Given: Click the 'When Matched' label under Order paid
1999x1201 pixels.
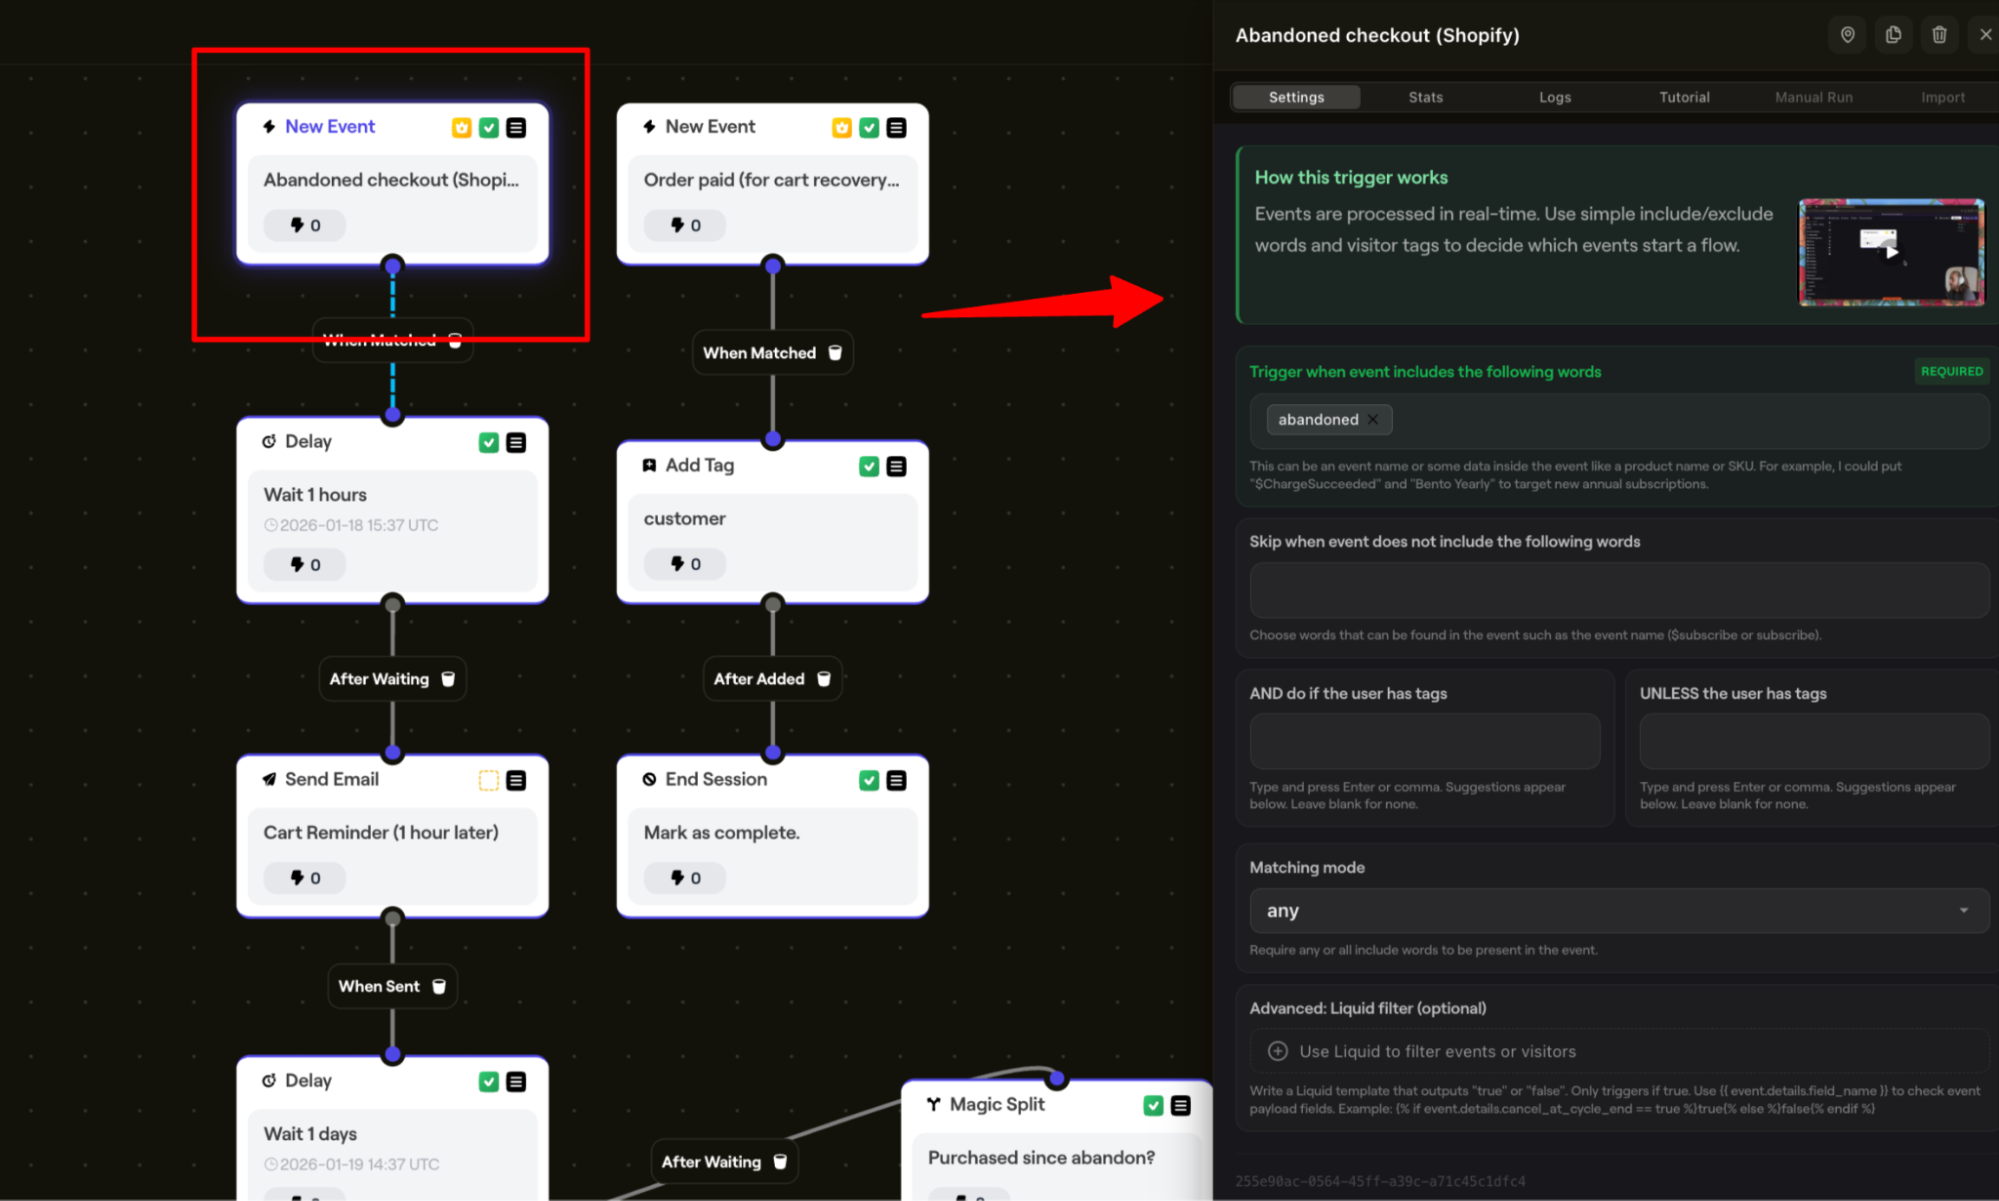Looking at the screenshot, I should coord(759,353).
